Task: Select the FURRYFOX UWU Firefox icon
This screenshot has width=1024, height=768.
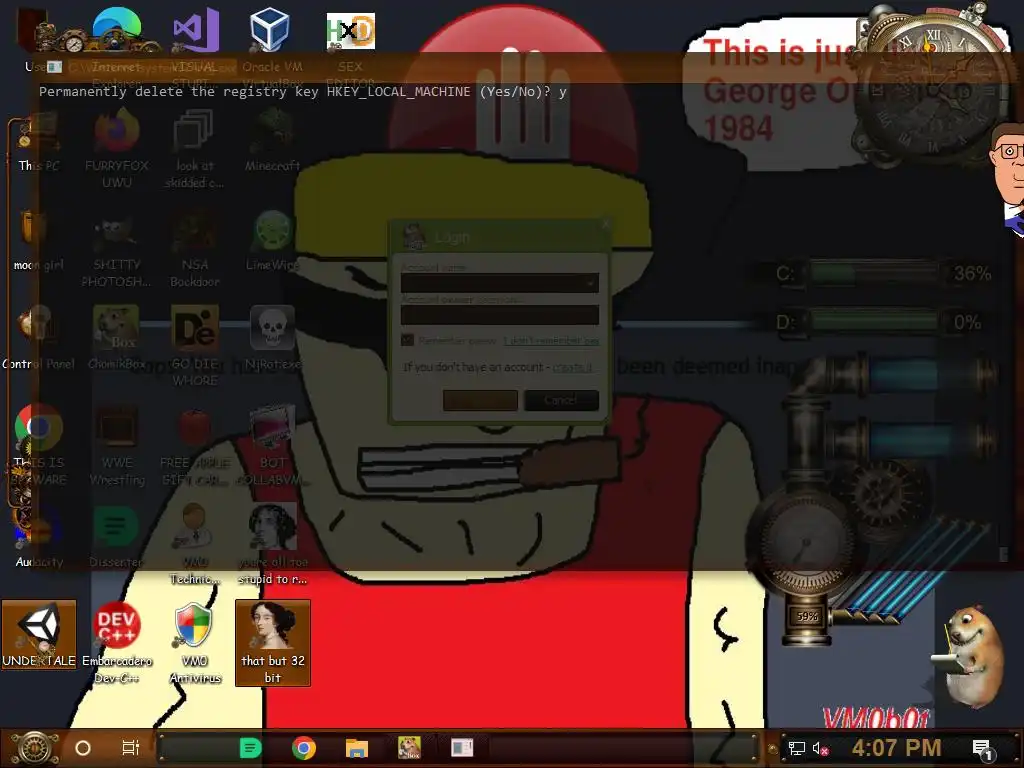Action: [117, 131]
